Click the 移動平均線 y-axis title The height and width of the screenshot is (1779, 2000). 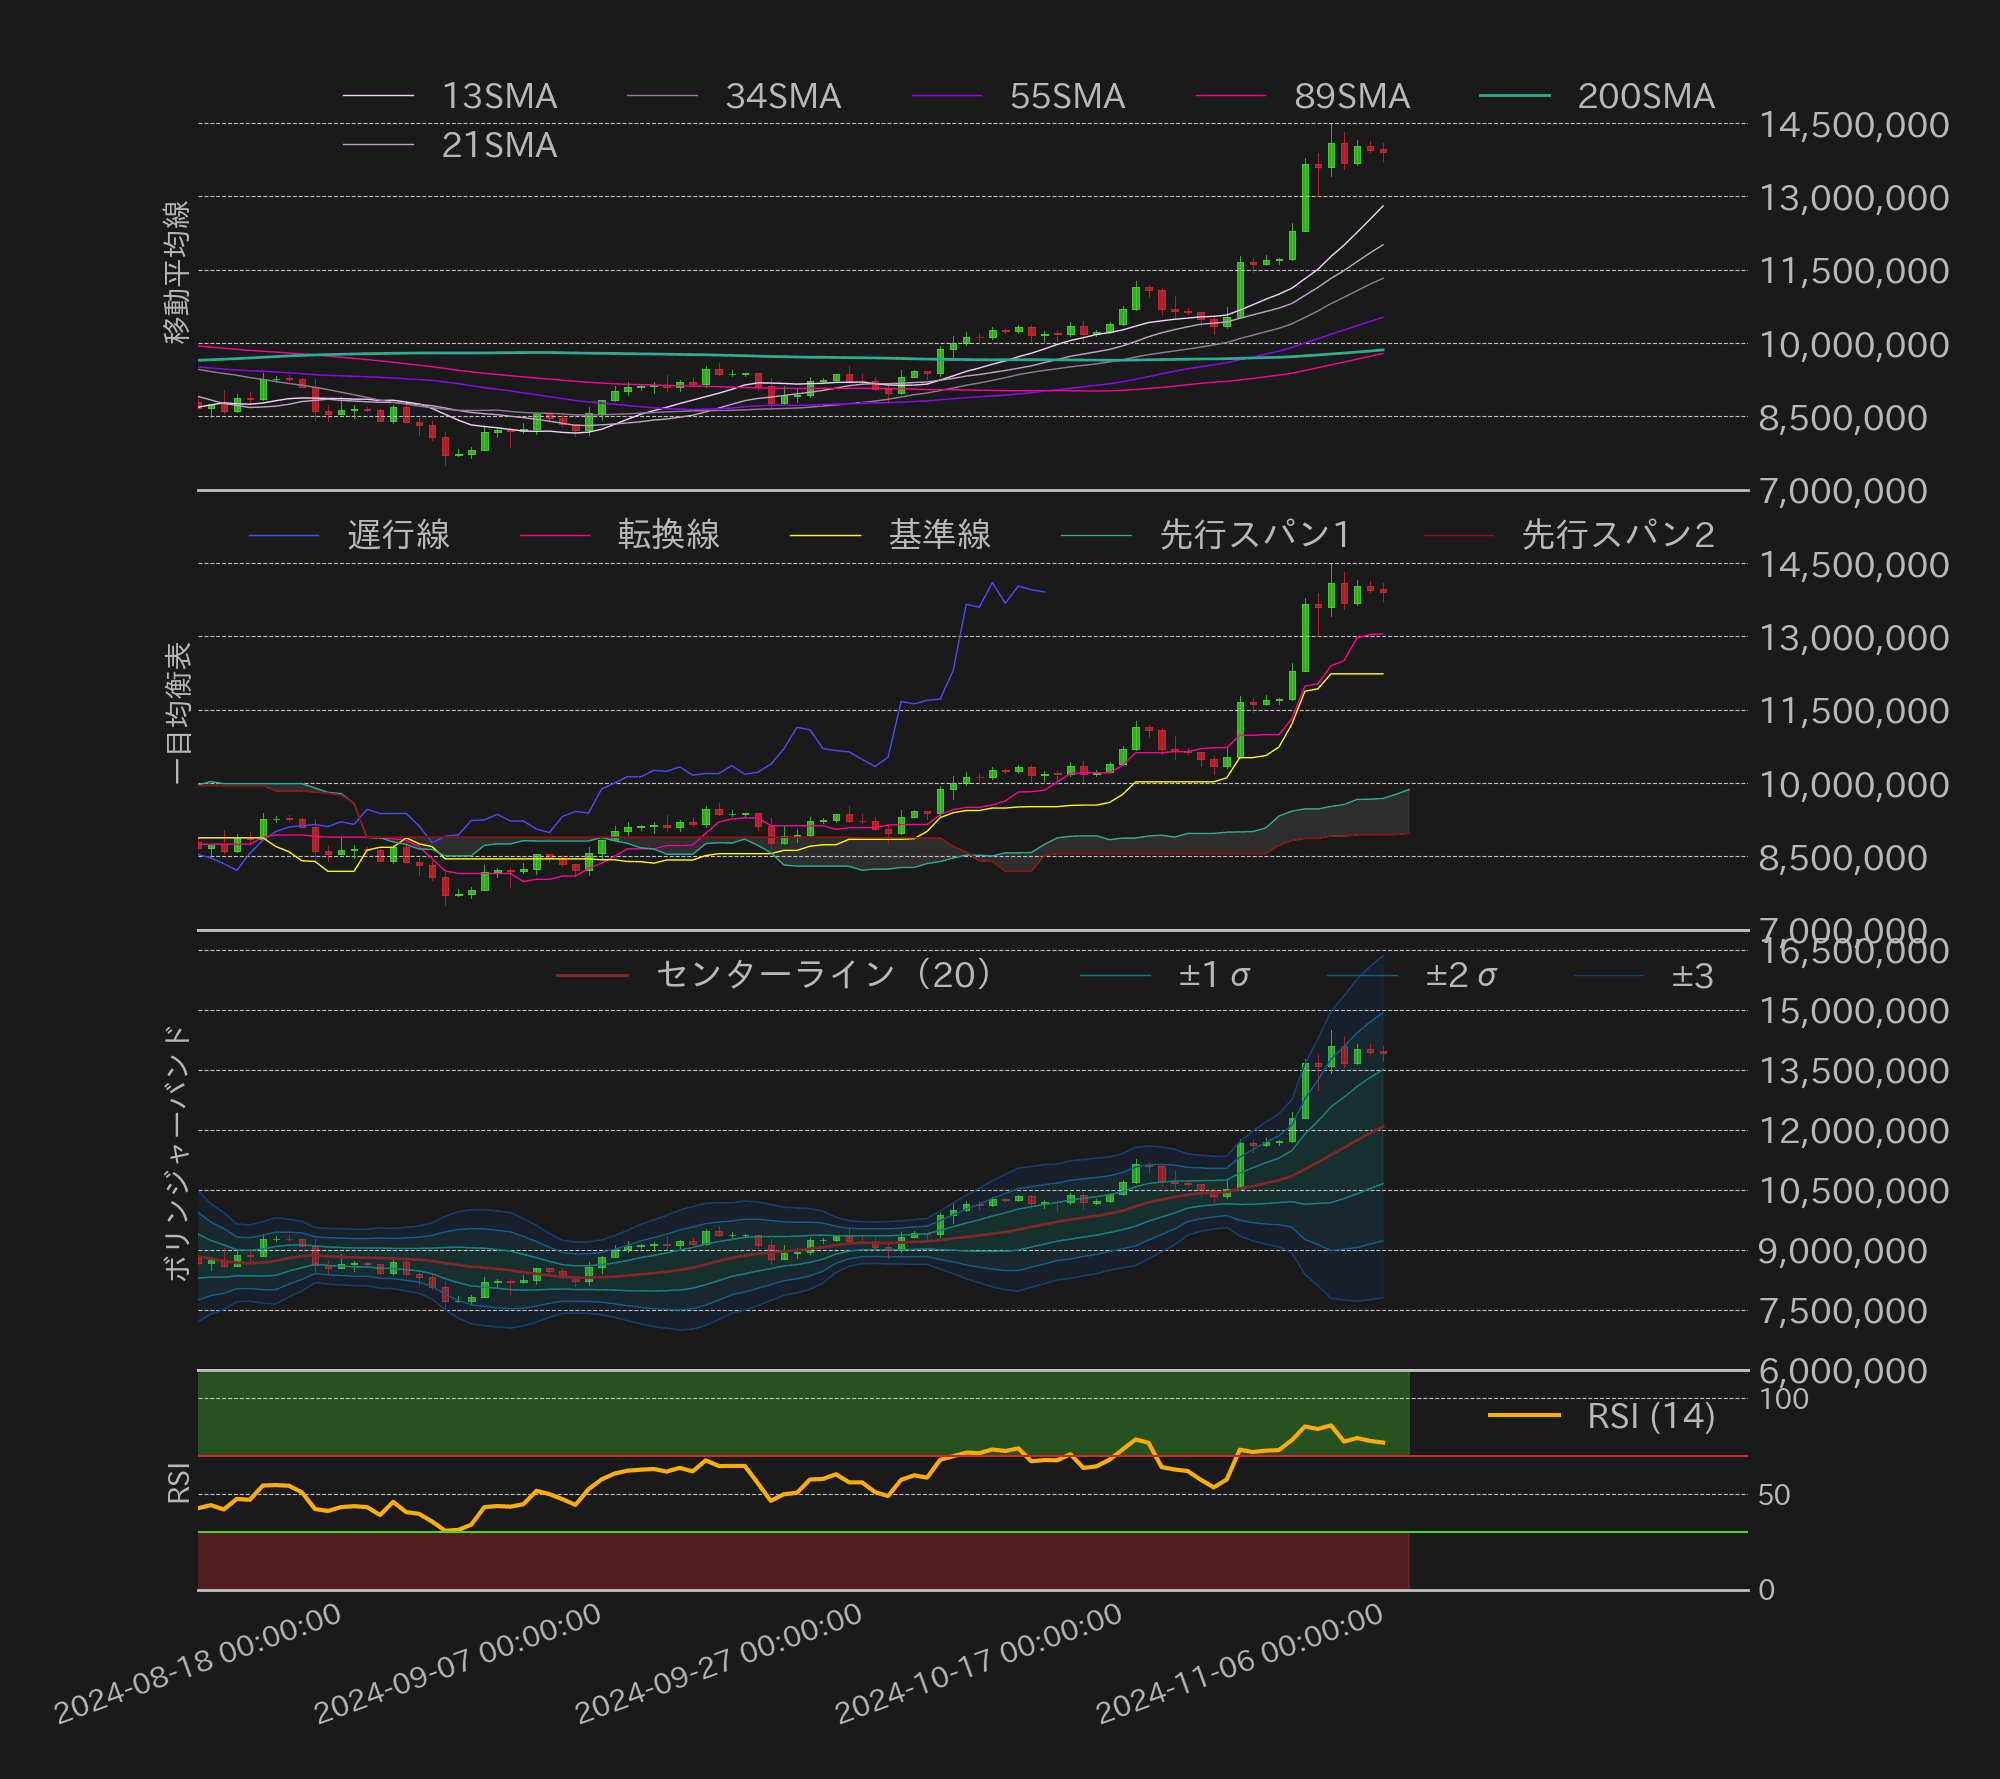point(176,272)
